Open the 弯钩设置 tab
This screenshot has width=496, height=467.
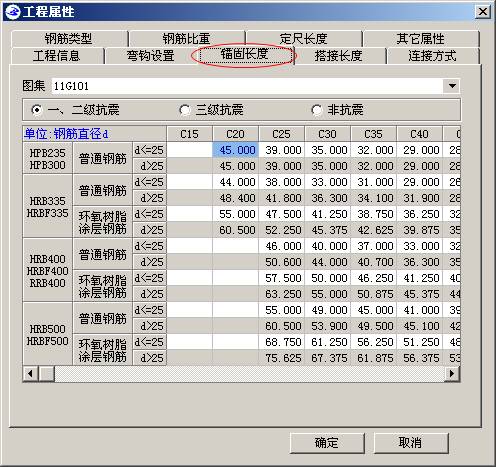[x=151, y=56]
